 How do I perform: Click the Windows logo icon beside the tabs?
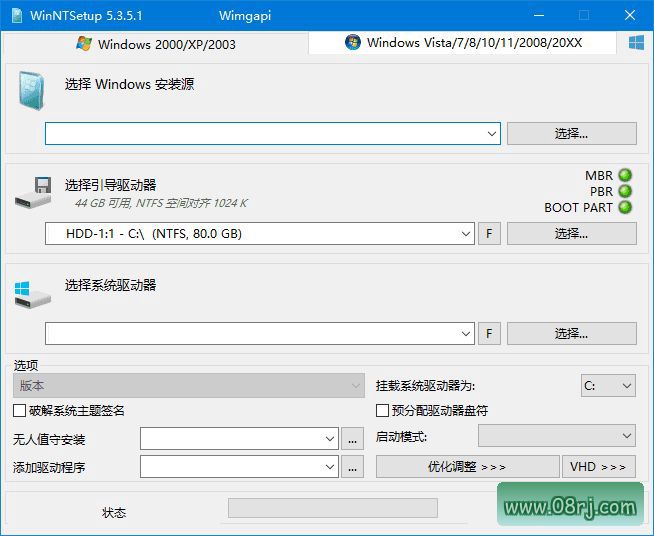click(636, 43)
